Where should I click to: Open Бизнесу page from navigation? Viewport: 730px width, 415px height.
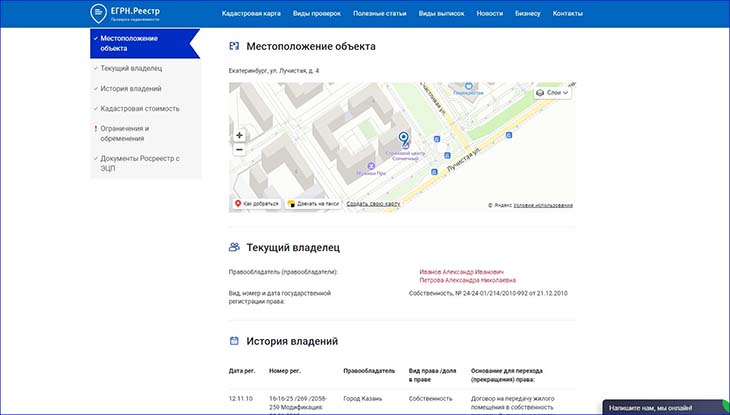pos(527,14)
